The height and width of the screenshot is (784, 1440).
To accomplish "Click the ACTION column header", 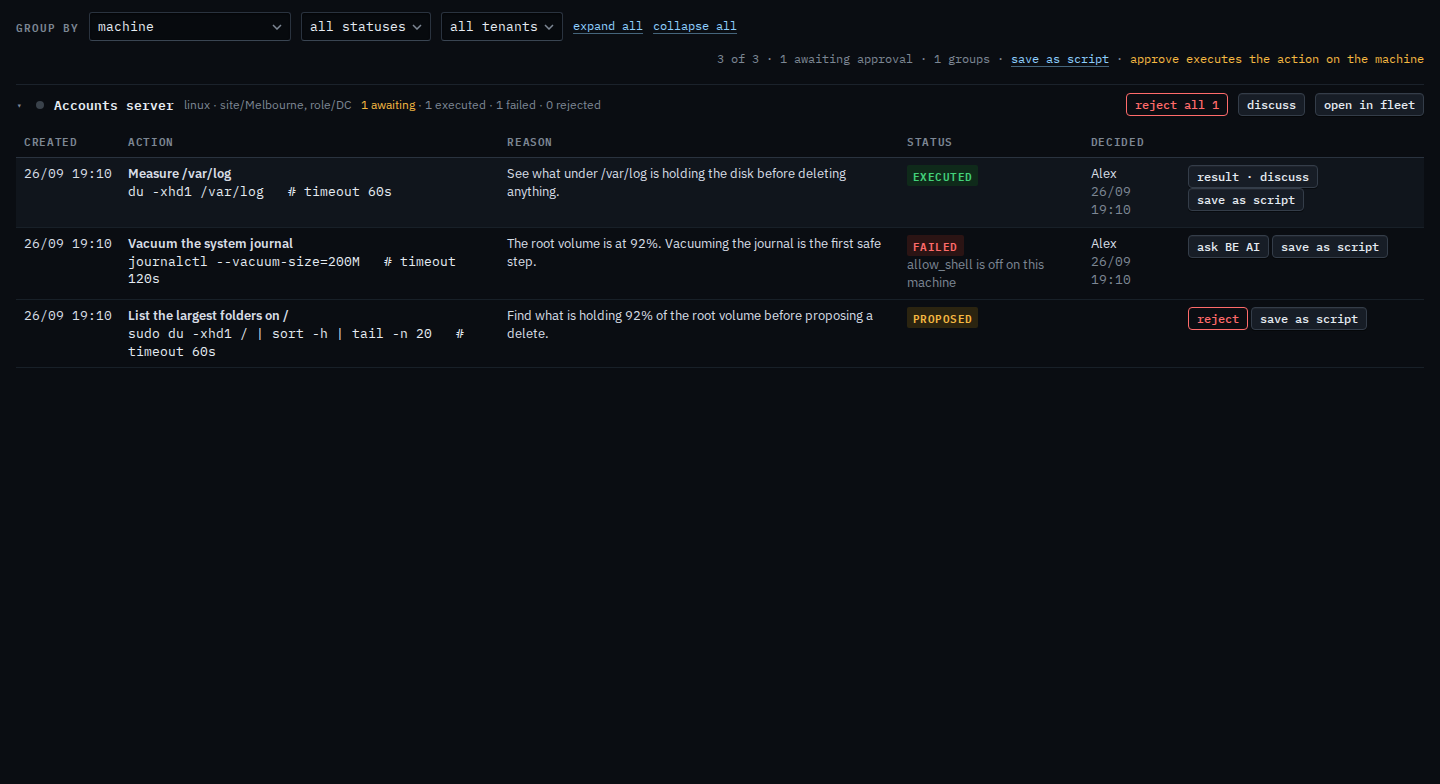I will pyautogui.click(x=151, y=142).
